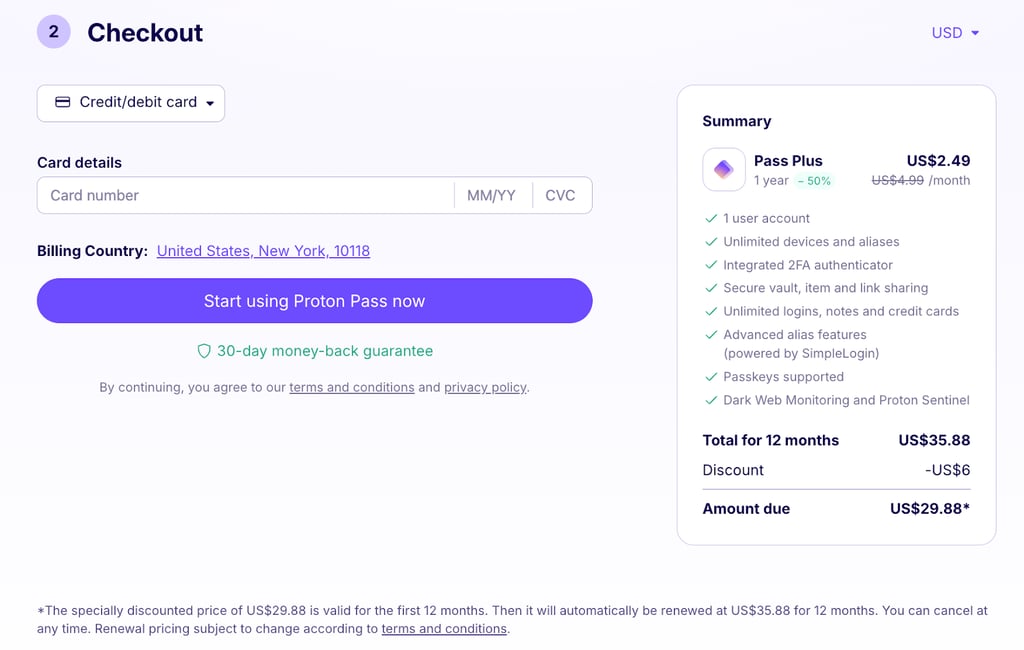Viewport: 1024px width, 650px height.
Task: Focus the Card number field
Action: pos(246,195)
